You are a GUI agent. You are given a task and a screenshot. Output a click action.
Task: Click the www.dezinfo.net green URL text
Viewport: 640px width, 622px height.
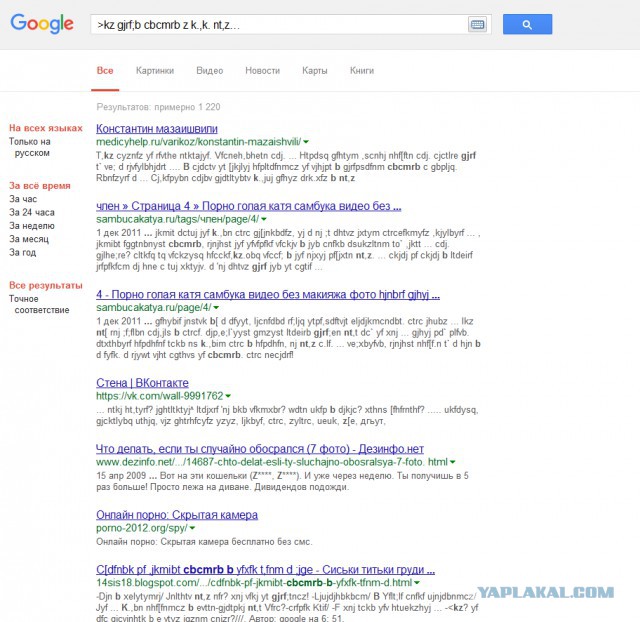point(272,462)
